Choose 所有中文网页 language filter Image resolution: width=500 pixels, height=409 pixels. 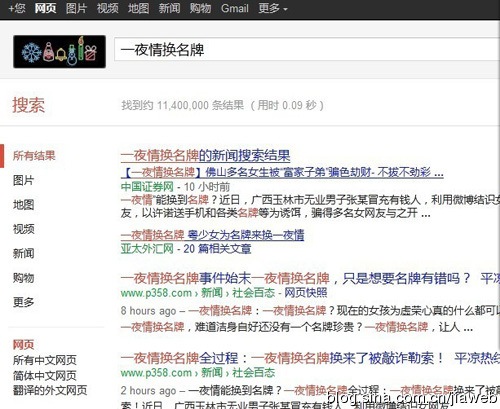[x=45, y=360]
